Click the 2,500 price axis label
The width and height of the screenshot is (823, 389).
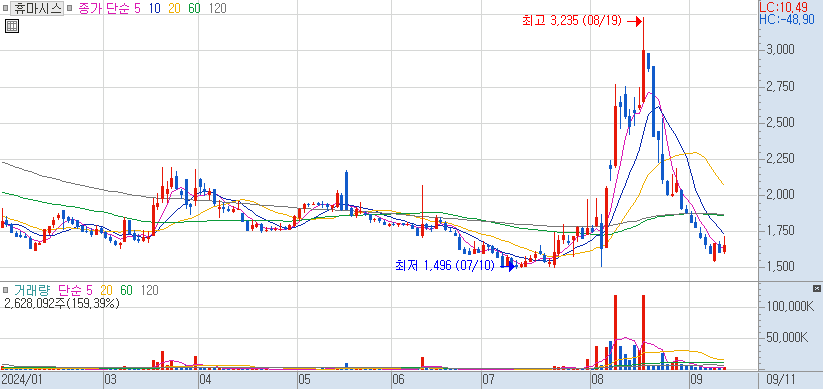click(779, 123)
